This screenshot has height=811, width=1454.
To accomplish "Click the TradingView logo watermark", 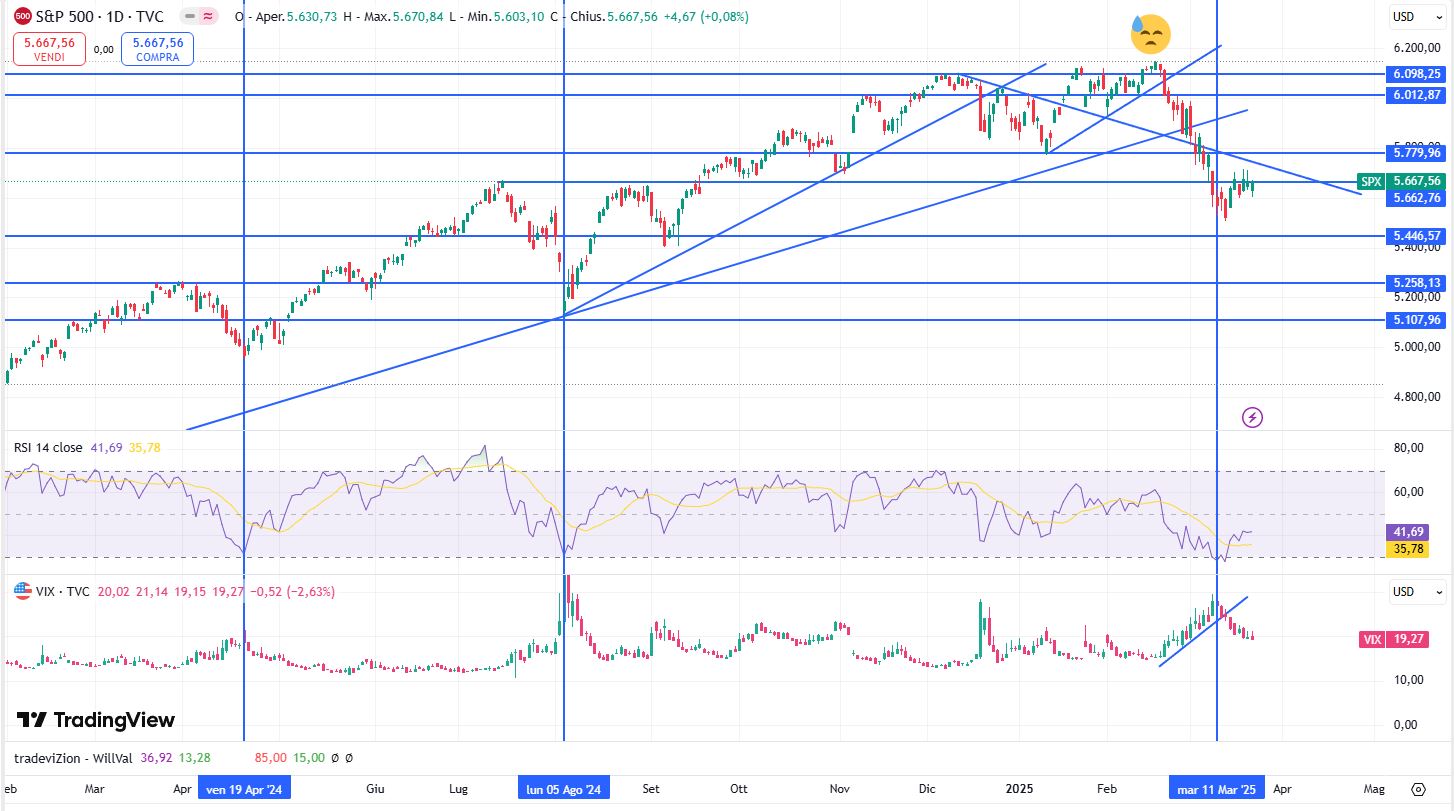I will point(96,720).
